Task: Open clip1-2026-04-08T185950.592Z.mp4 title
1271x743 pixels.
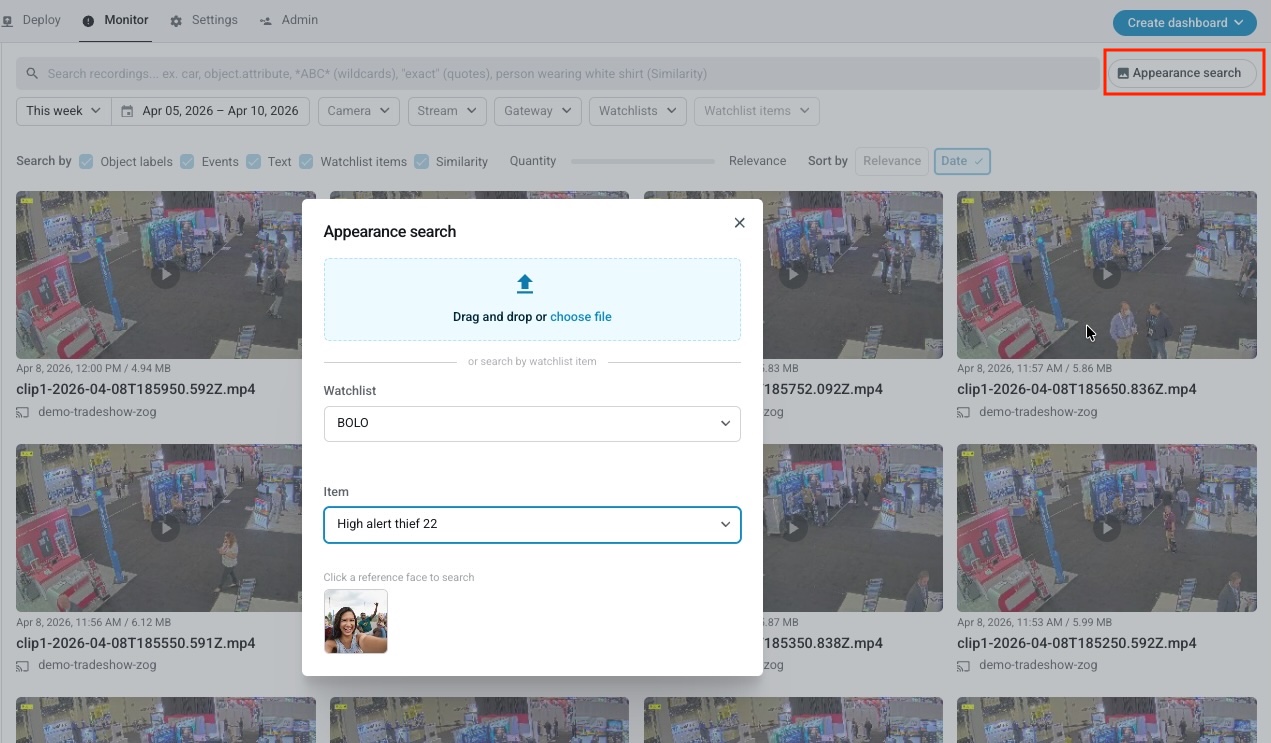Action: pyautogui.click(x=136, y=389)
